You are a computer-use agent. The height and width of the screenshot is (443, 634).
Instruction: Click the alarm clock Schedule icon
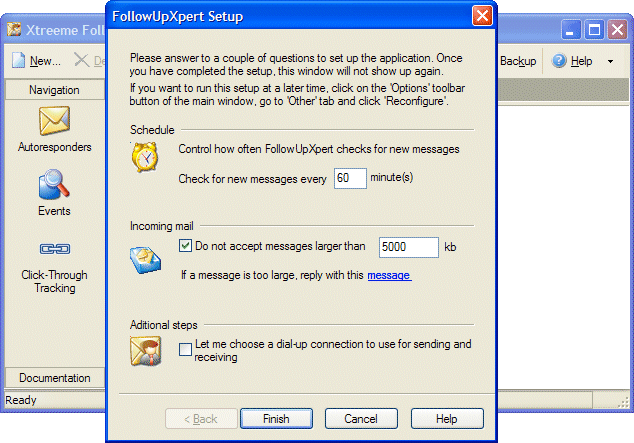(145, 157)
